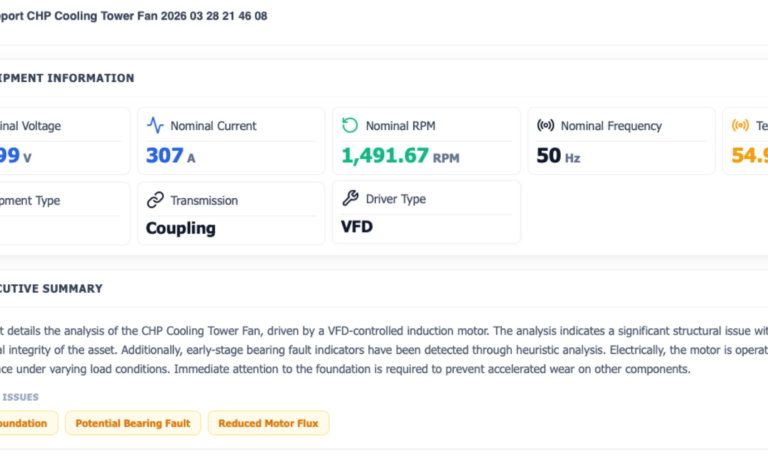Click the Executive Summary section heading
The image size is (768, 456).
point(51,289)
